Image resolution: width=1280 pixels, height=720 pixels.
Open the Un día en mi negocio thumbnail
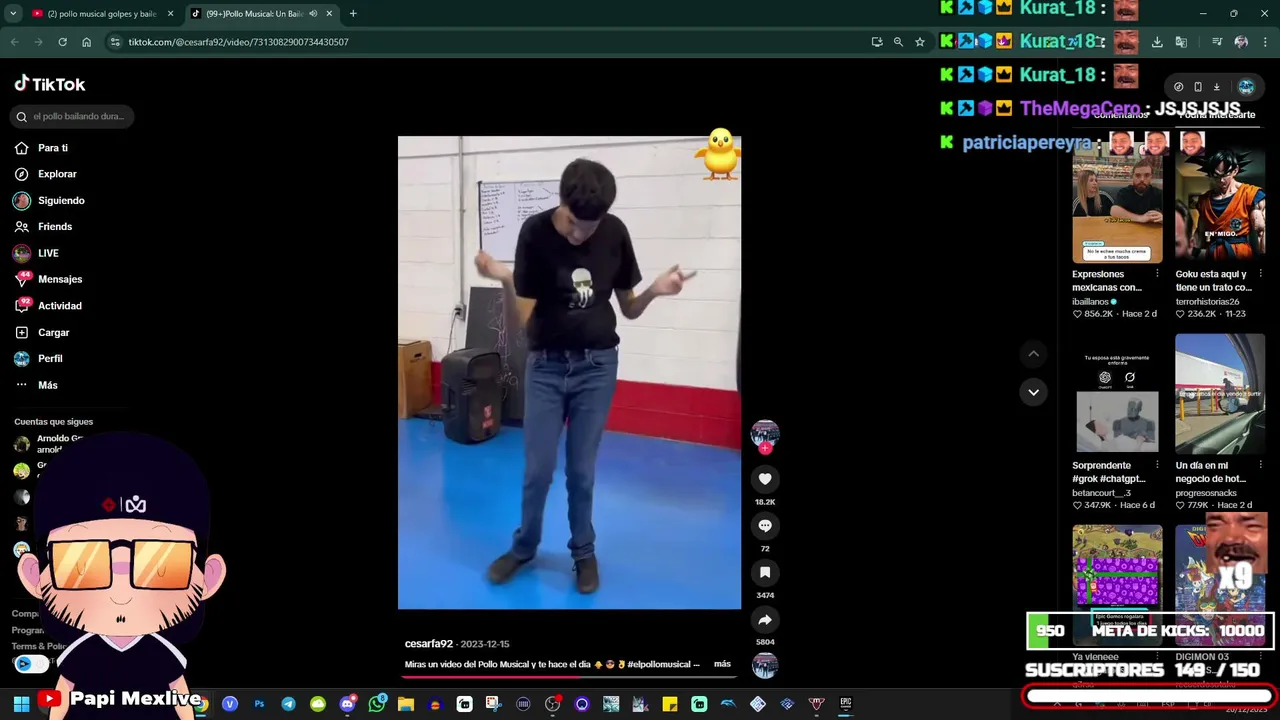(1220, 393)
